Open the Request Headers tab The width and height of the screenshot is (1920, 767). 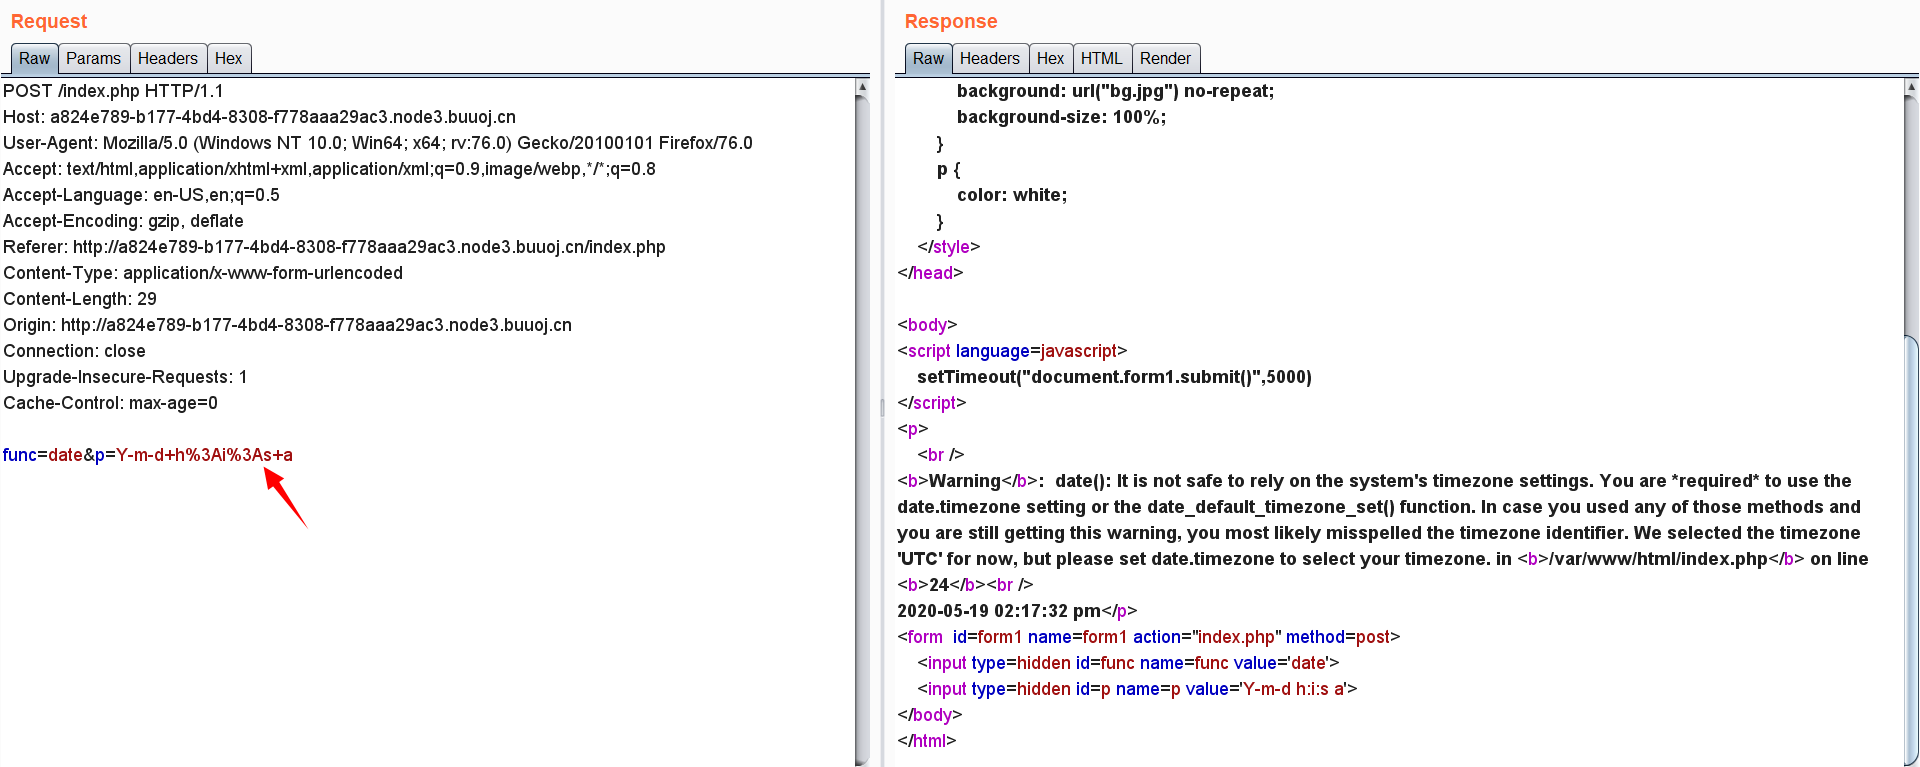tap(167, 59)
